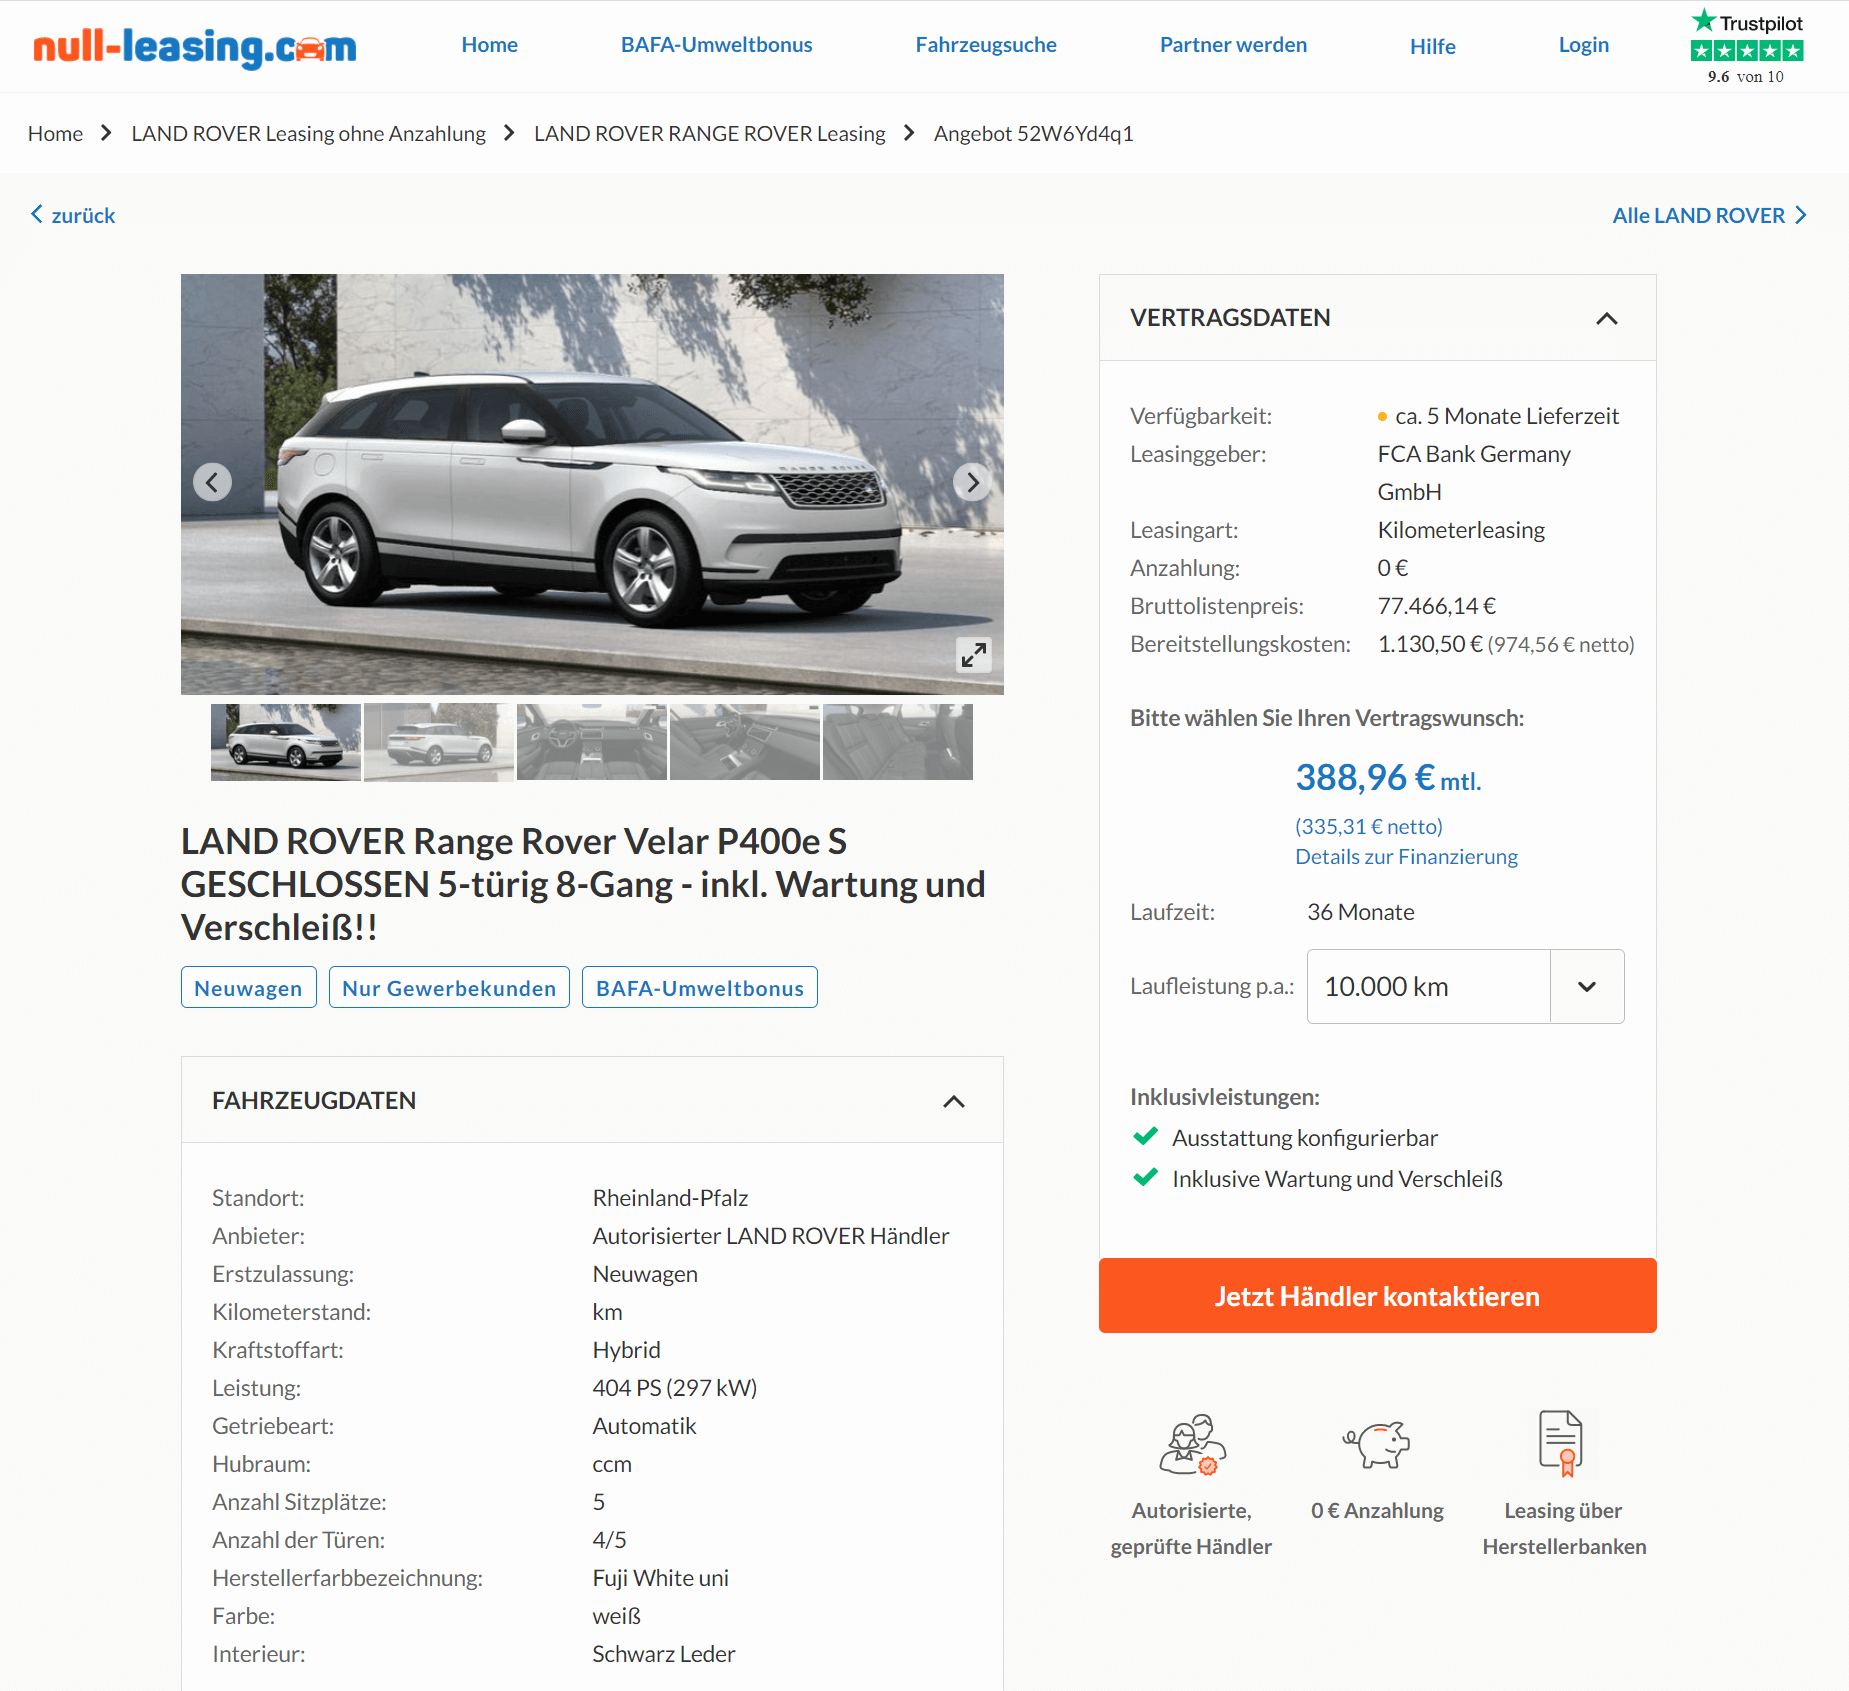This screenshot has width=1849, height=1691.
Task: Click the Leasing über Herstellerbanken document icon
Action: 1562,1443
